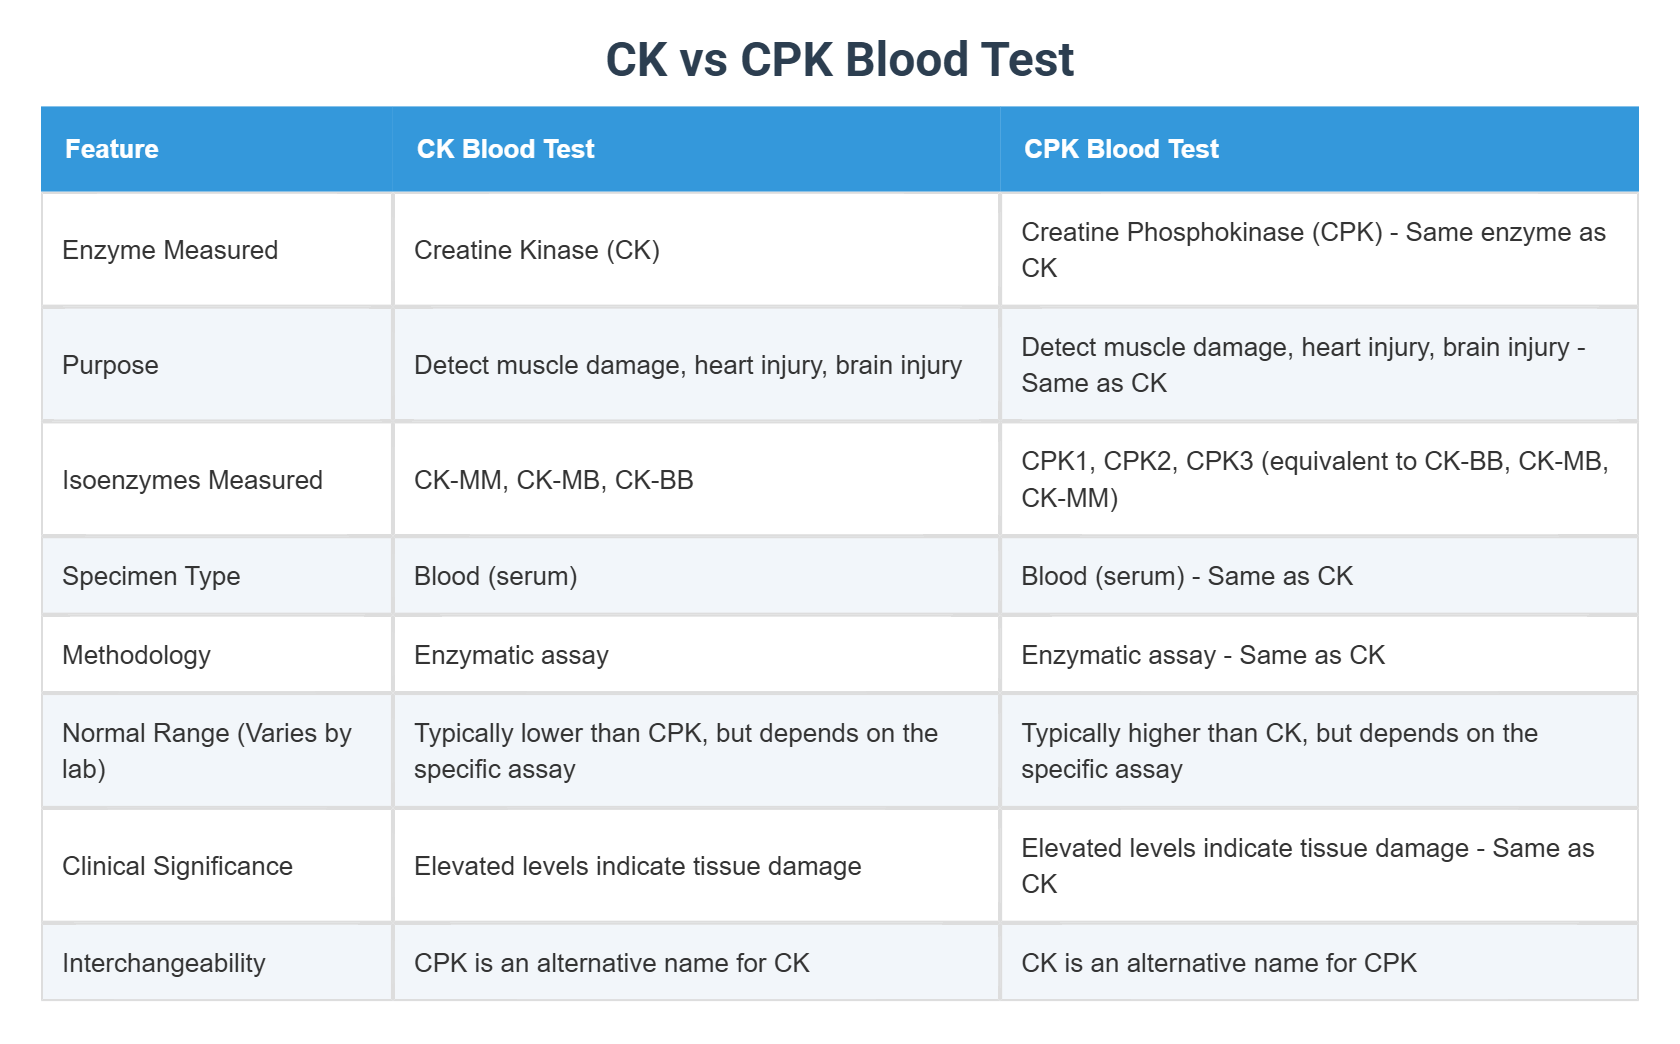Click the 'CK vs CPK Blood Test' title
This screenshot has height=1044, width=1680.
tap(840, 60)
